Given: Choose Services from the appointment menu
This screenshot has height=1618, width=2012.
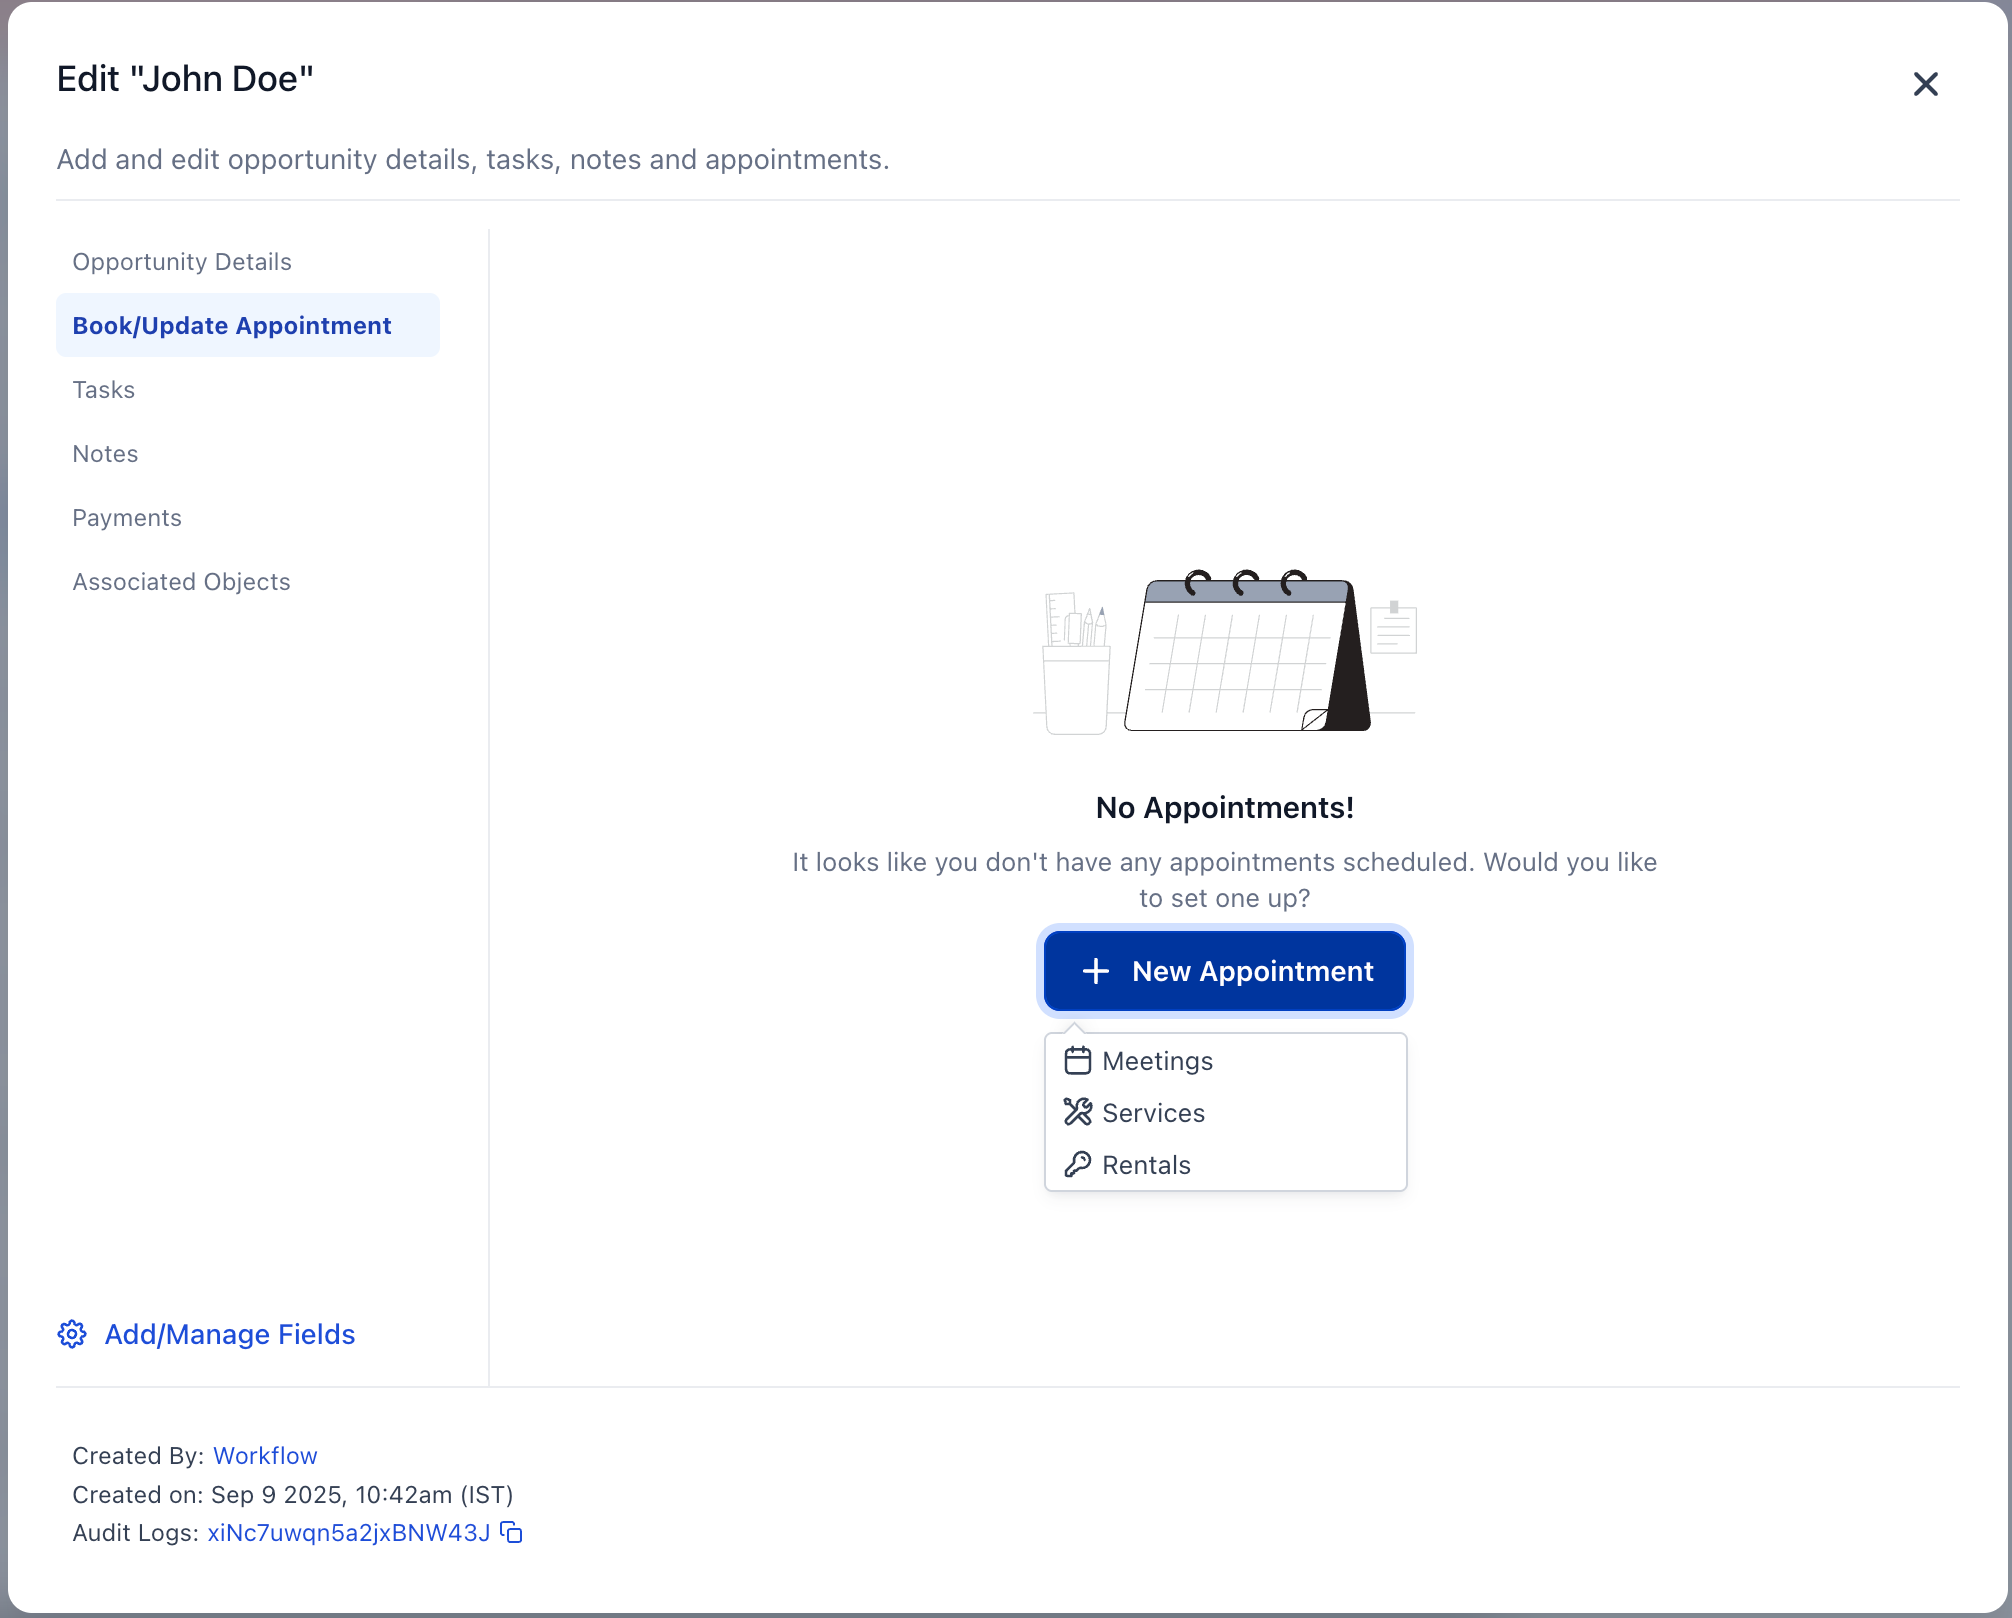Looking at the screenshot, I should pyautogui.click(x=1152, y=1112).
